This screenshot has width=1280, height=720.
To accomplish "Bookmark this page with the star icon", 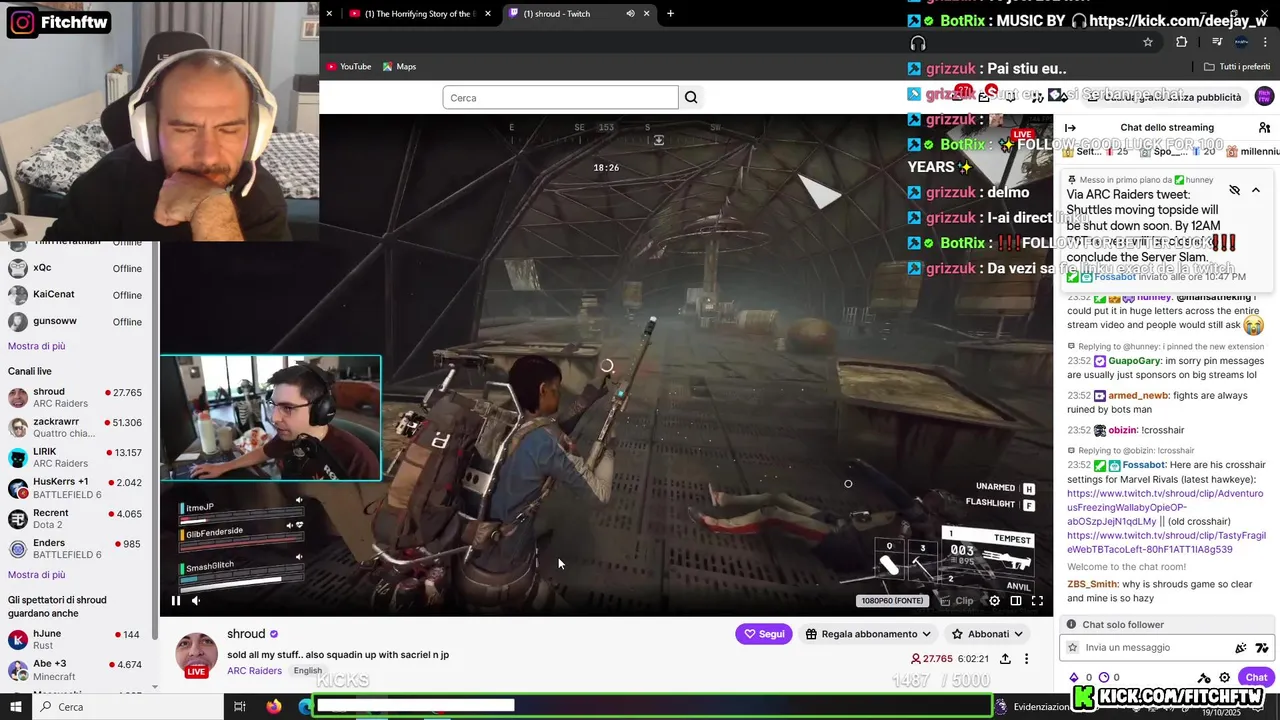I will pyautogui.click(x=1148, y=42).
